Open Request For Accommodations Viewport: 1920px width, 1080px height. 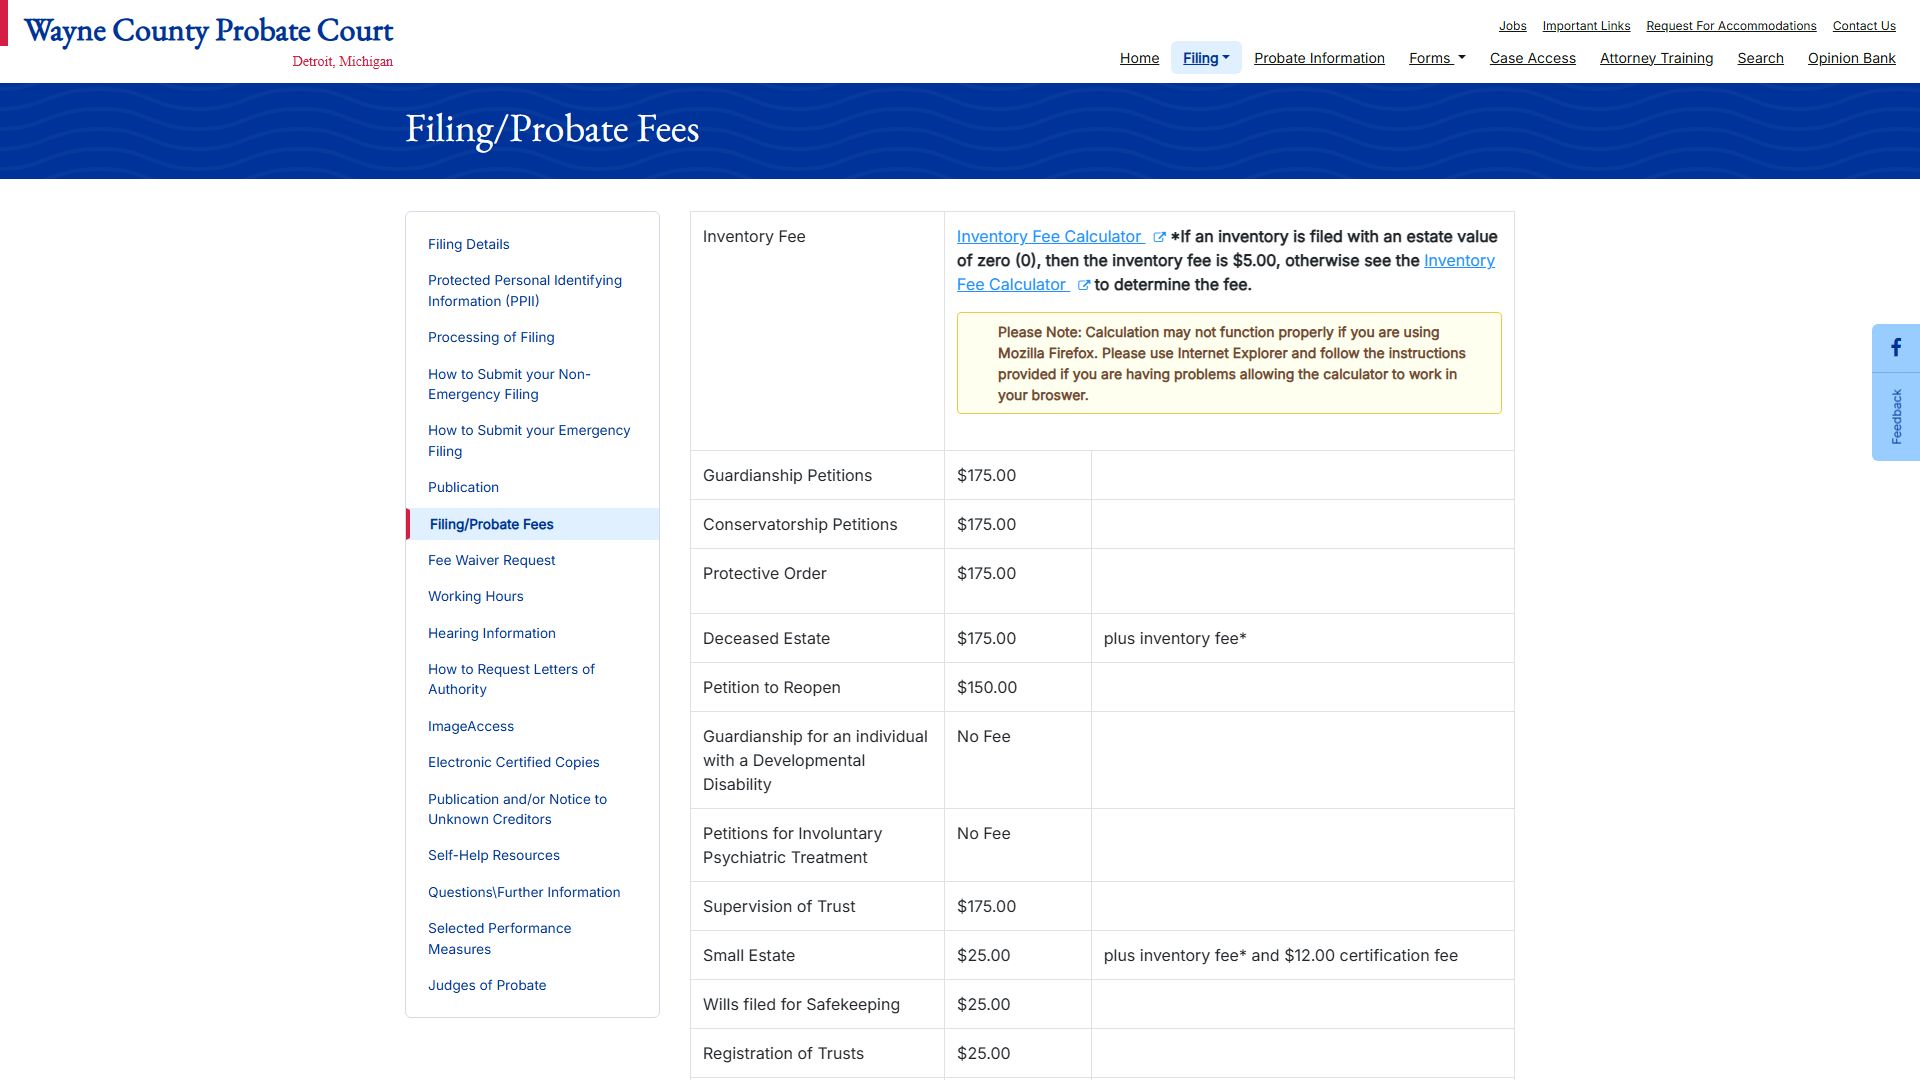click(x=1732, y=26)
